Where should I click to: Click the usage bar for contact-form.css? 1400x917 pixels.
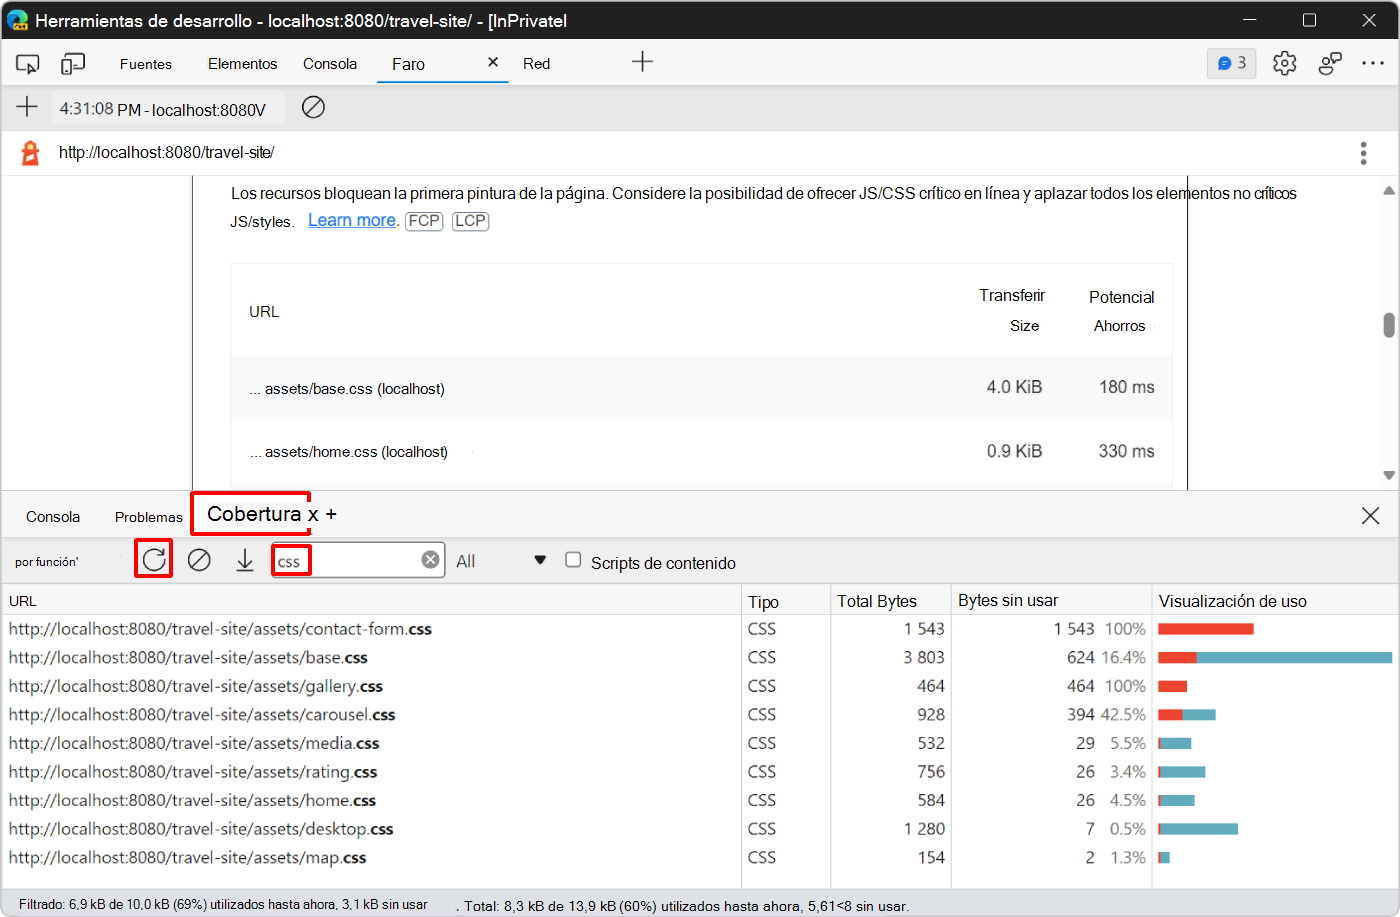(1206, 629)
